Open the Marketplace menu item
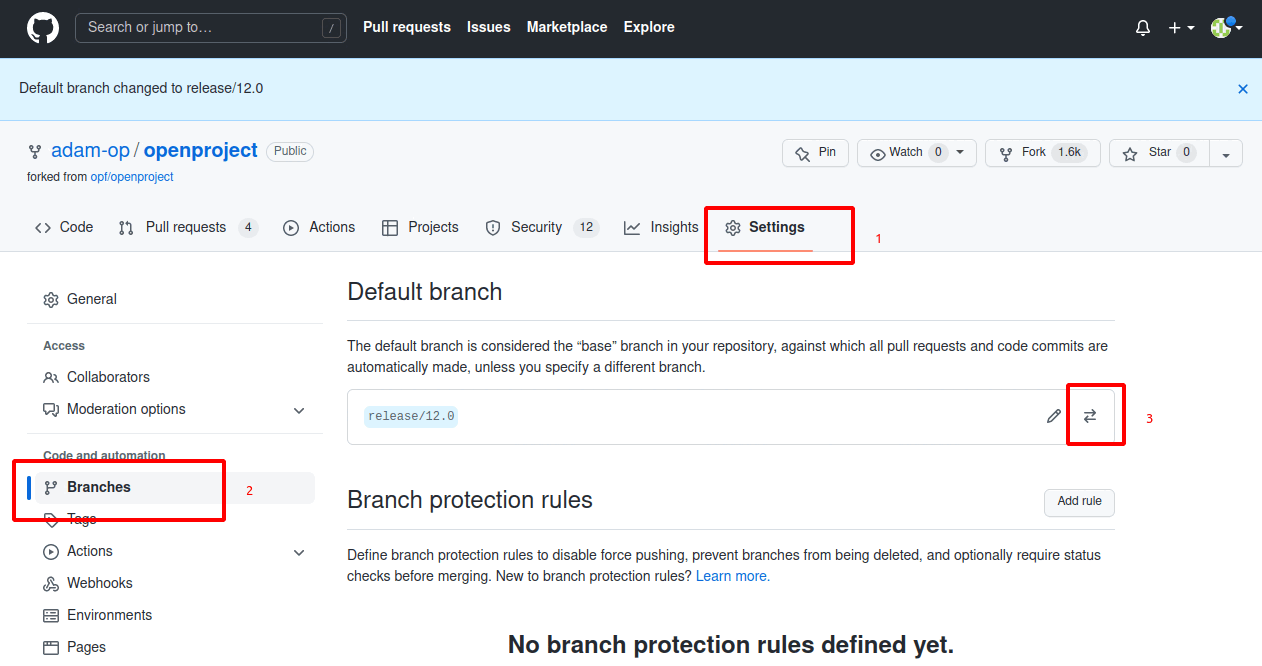This screenshot has height=666, width=1262. 566,27
